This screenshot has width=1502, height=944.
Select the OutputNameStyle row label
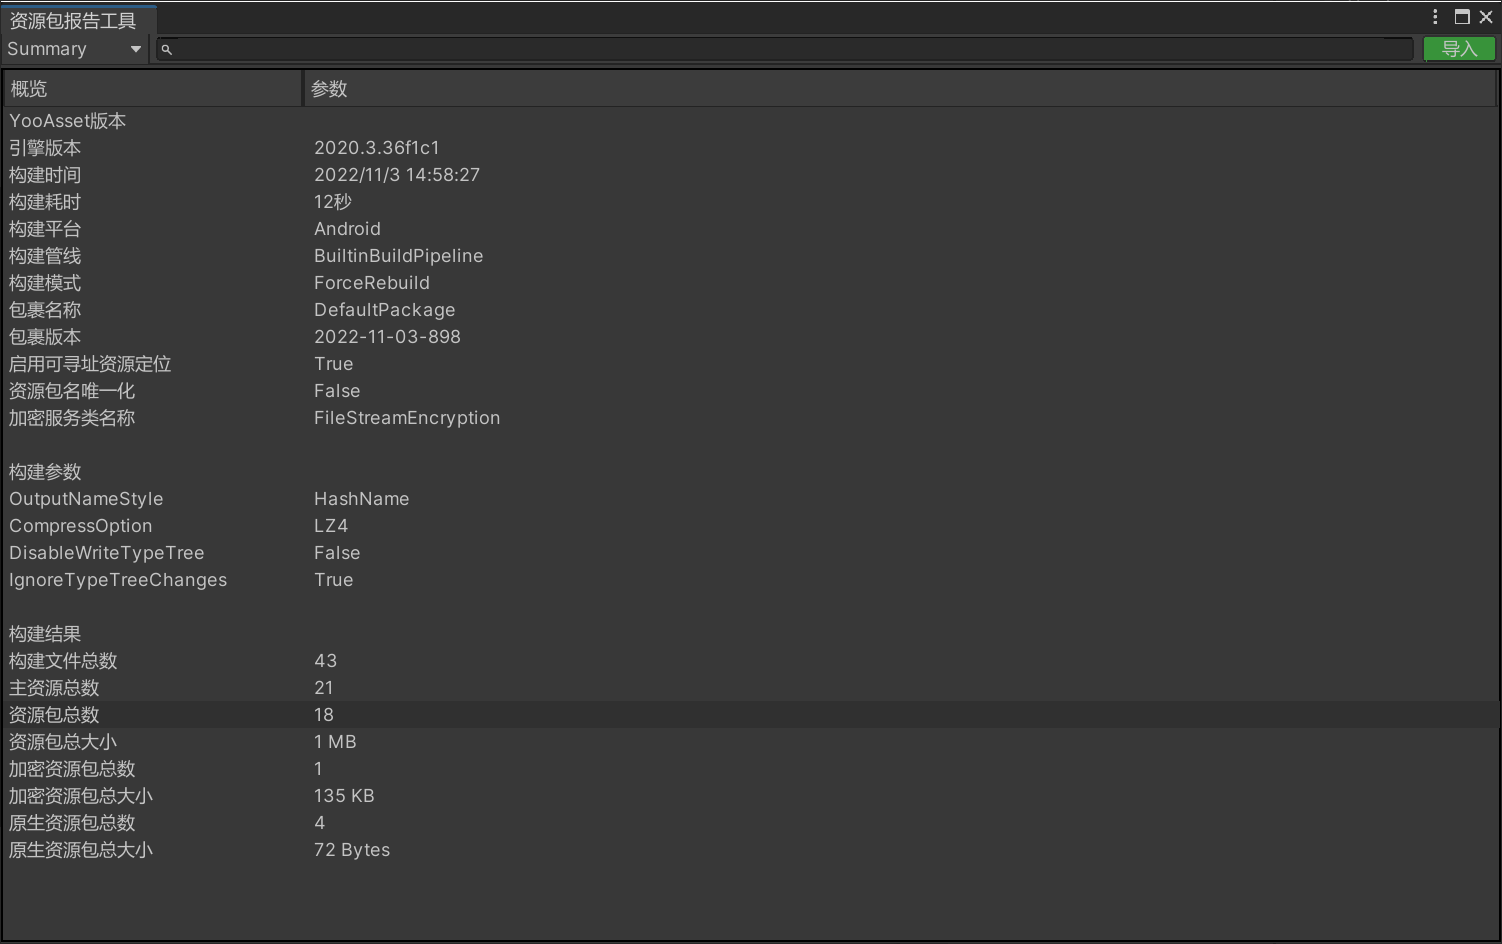(x=86, y=499)
